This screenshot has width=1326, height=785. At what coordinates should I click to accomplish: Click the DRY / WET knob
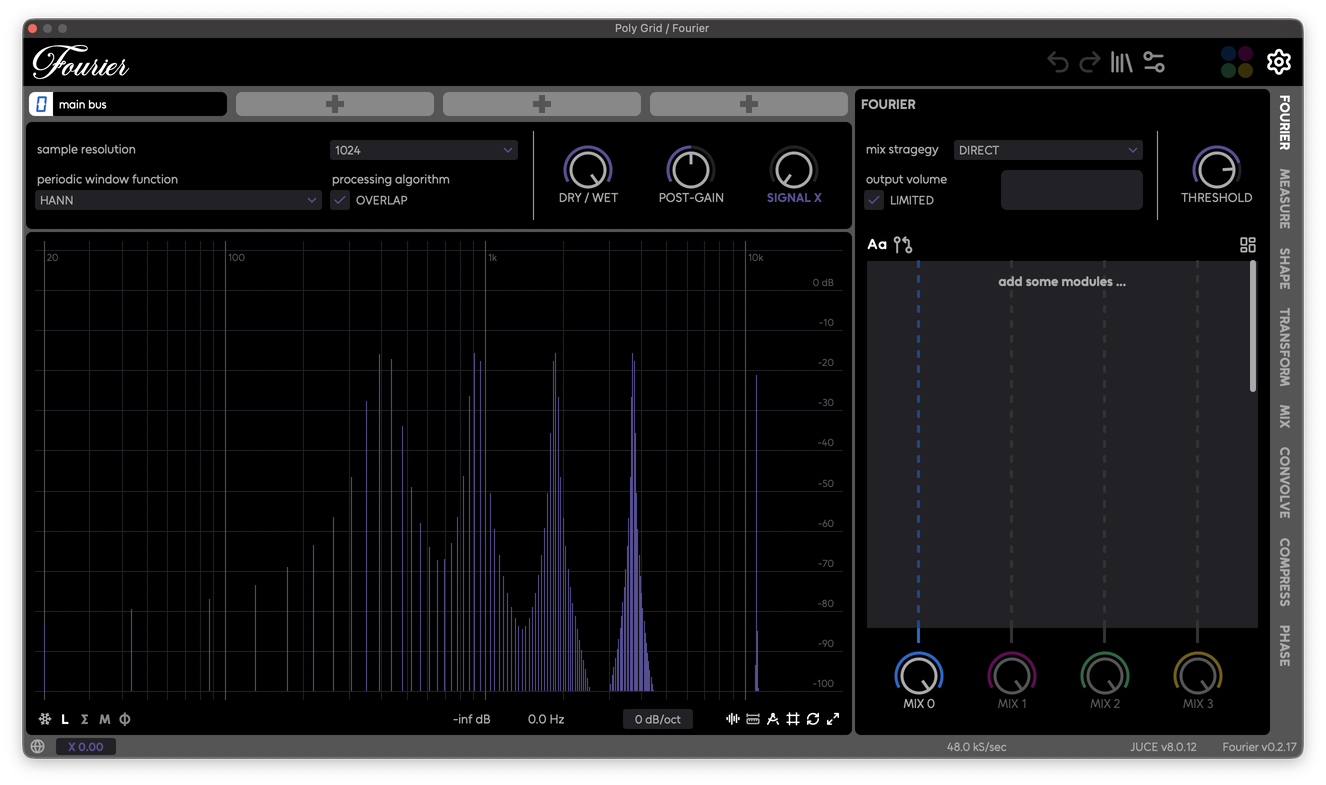[588, 169]
